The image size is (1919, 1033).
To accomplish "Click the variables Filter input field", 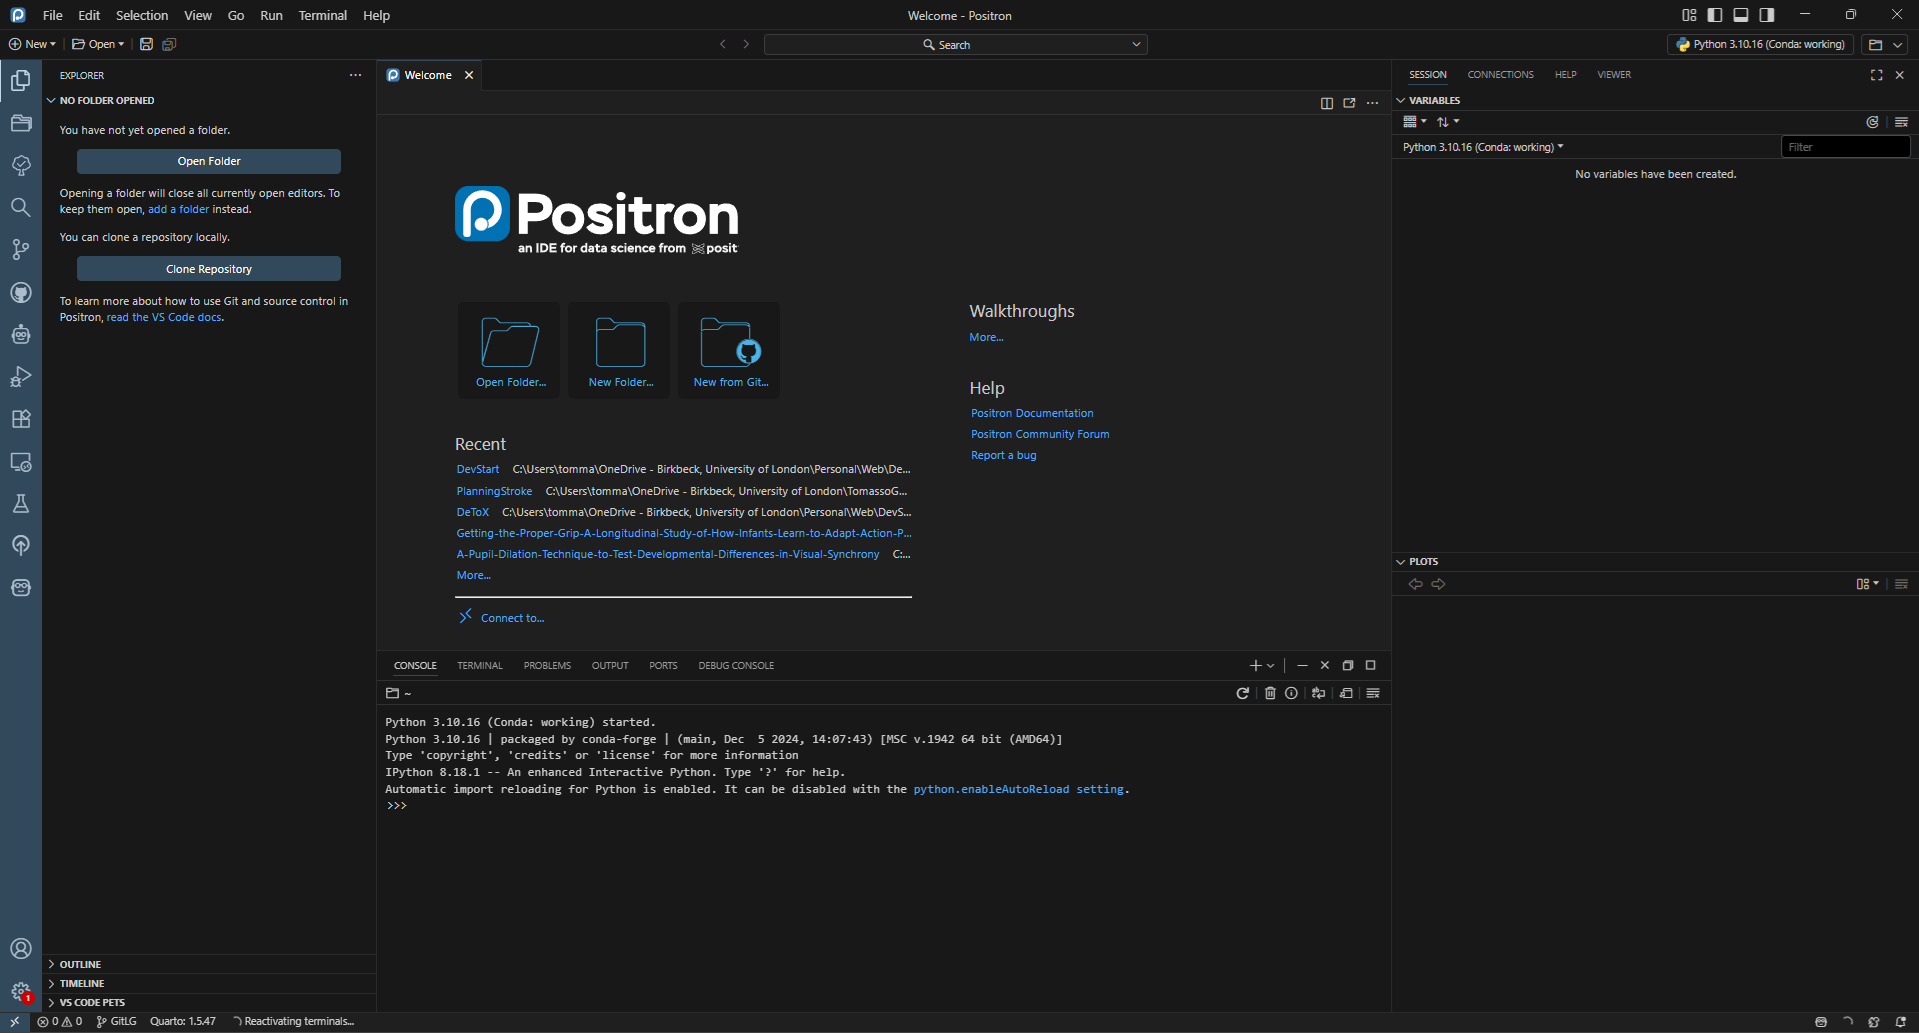I will point(1844,147).
